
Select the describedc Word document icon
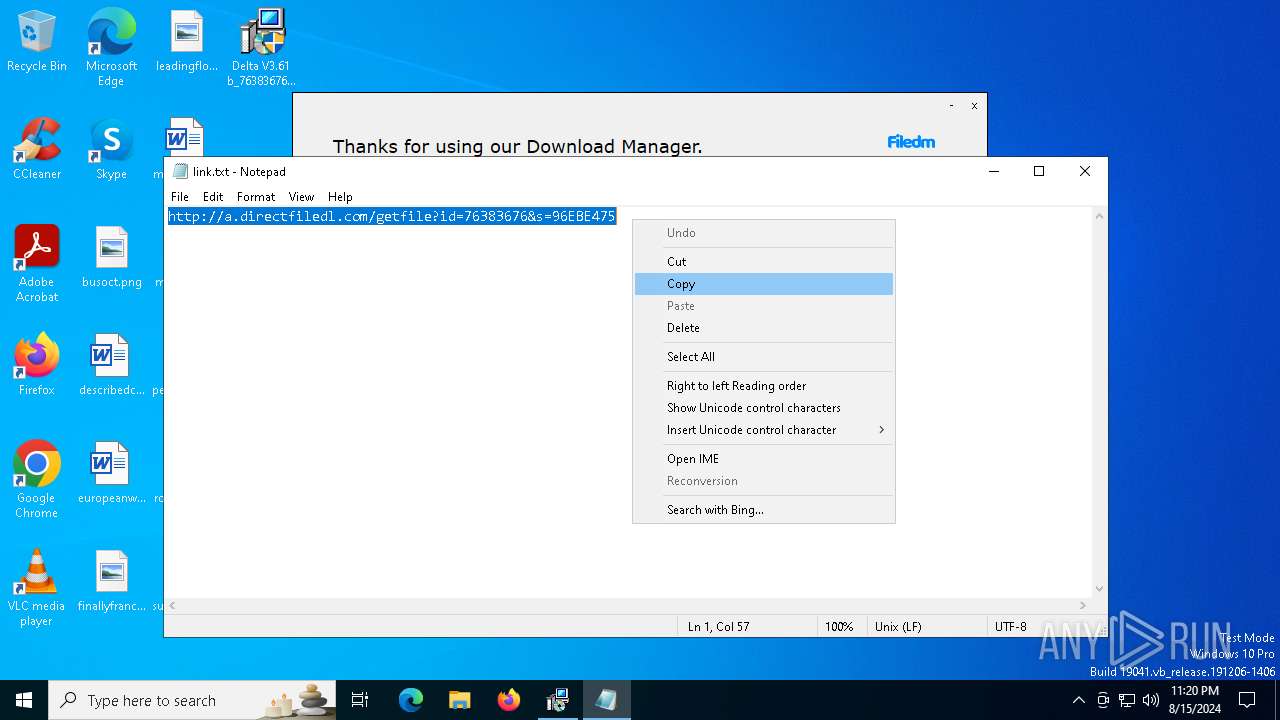pos(111,365)
